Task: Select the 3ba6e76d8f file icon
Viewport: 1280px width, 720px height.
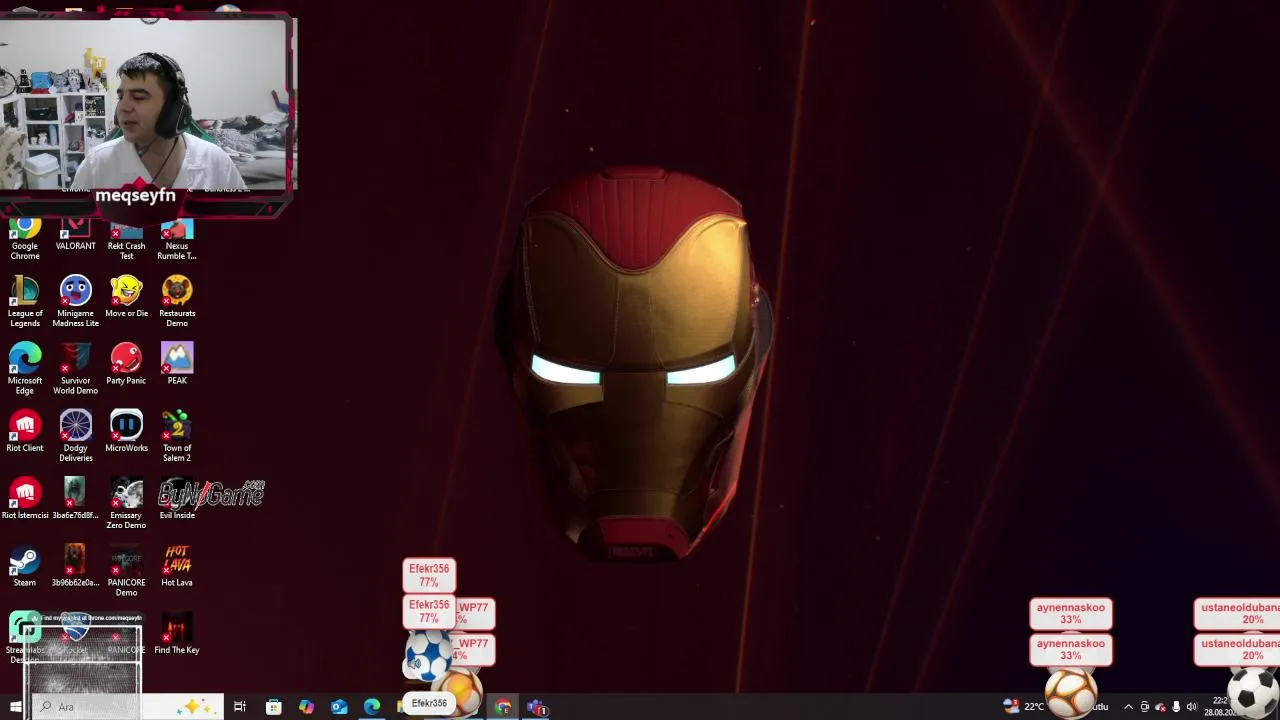Action: click(x=76, y=498)
